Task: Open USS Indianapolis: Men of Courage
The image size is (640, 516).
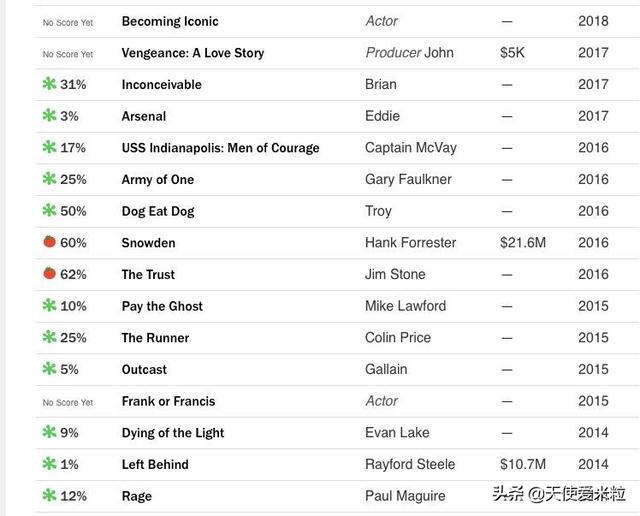Action: (x=220, y=148)
